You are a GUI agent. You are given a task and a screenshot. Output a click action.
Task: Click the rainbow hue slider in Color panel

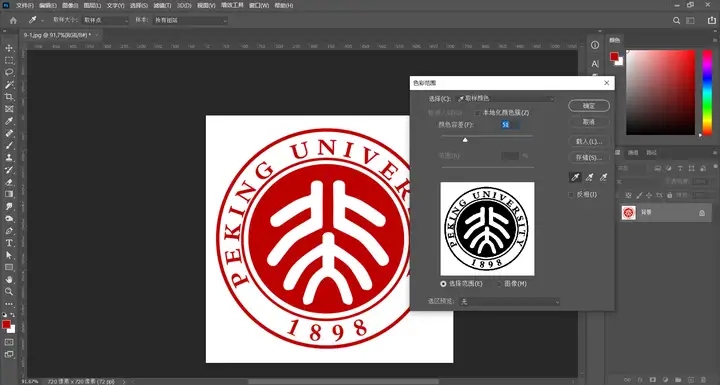click(x=708, y=92)
